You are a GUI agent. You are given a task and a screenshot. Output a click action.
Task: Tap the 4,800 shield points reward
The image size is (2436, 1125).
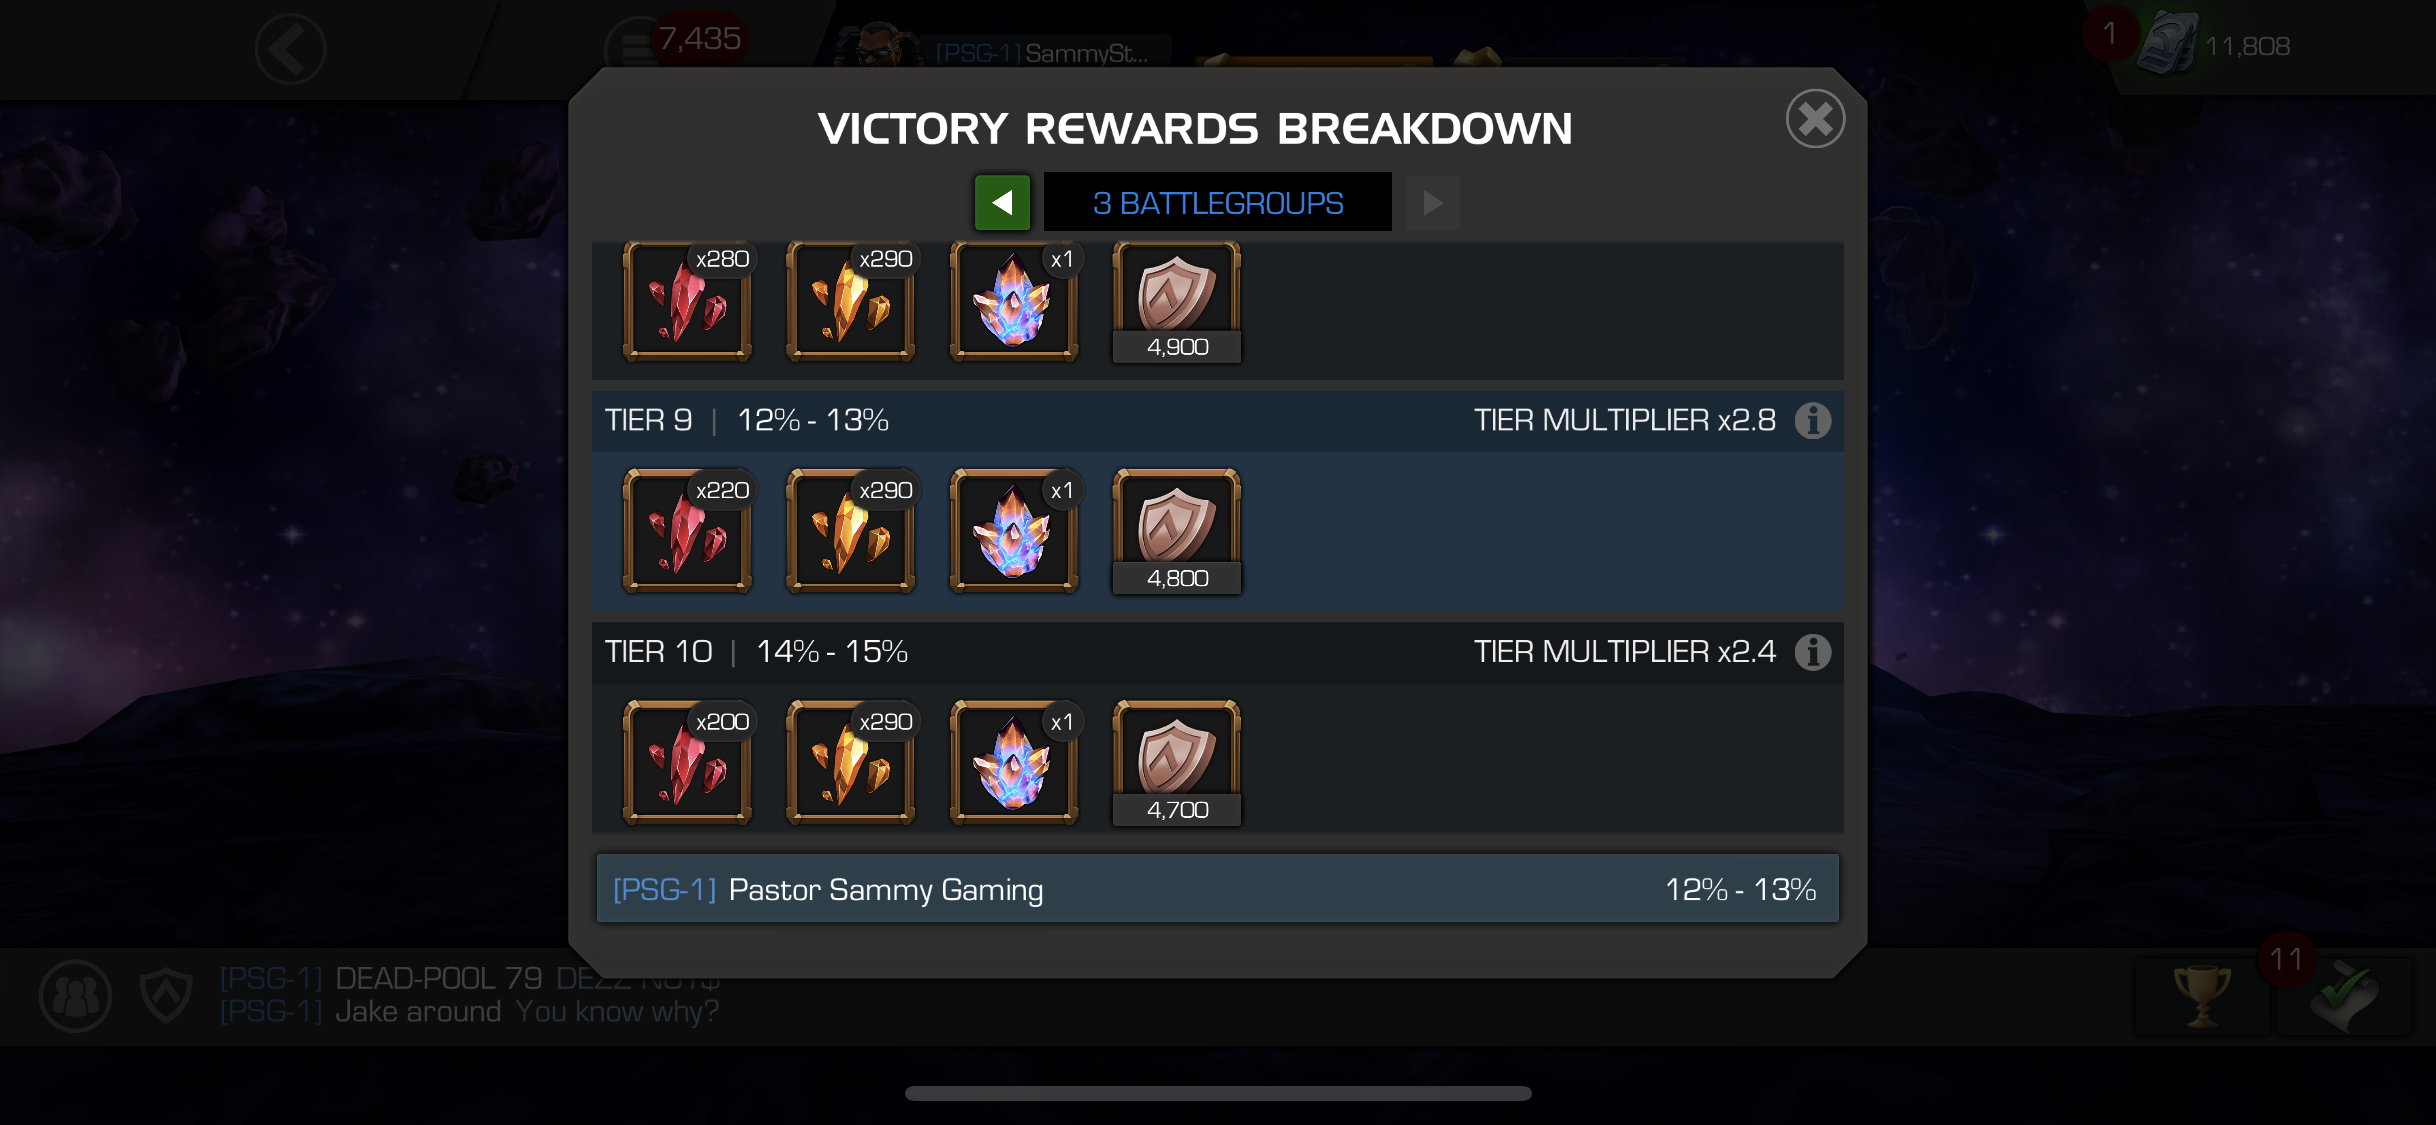[x=1177, y=531]
